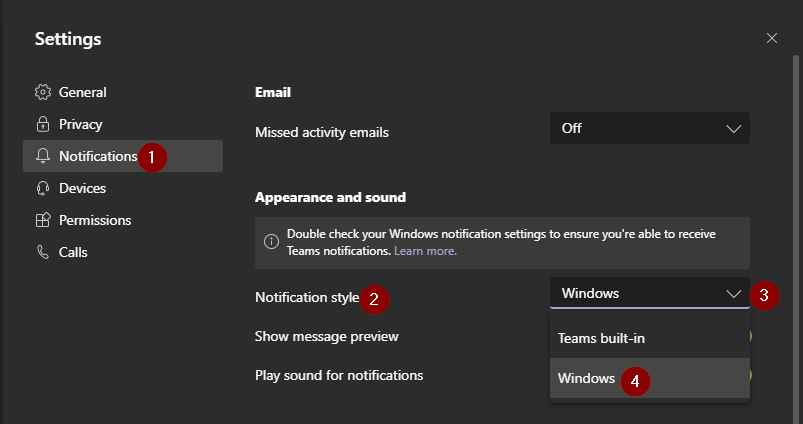803x424 pixels.
Task: Click the Notification style label text
Action: pos(306,297)
